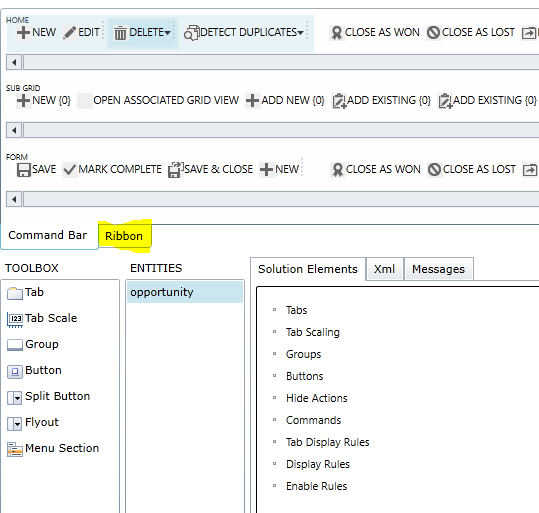Select the Split Button icon in Toolbox

(x=15, y=397)
